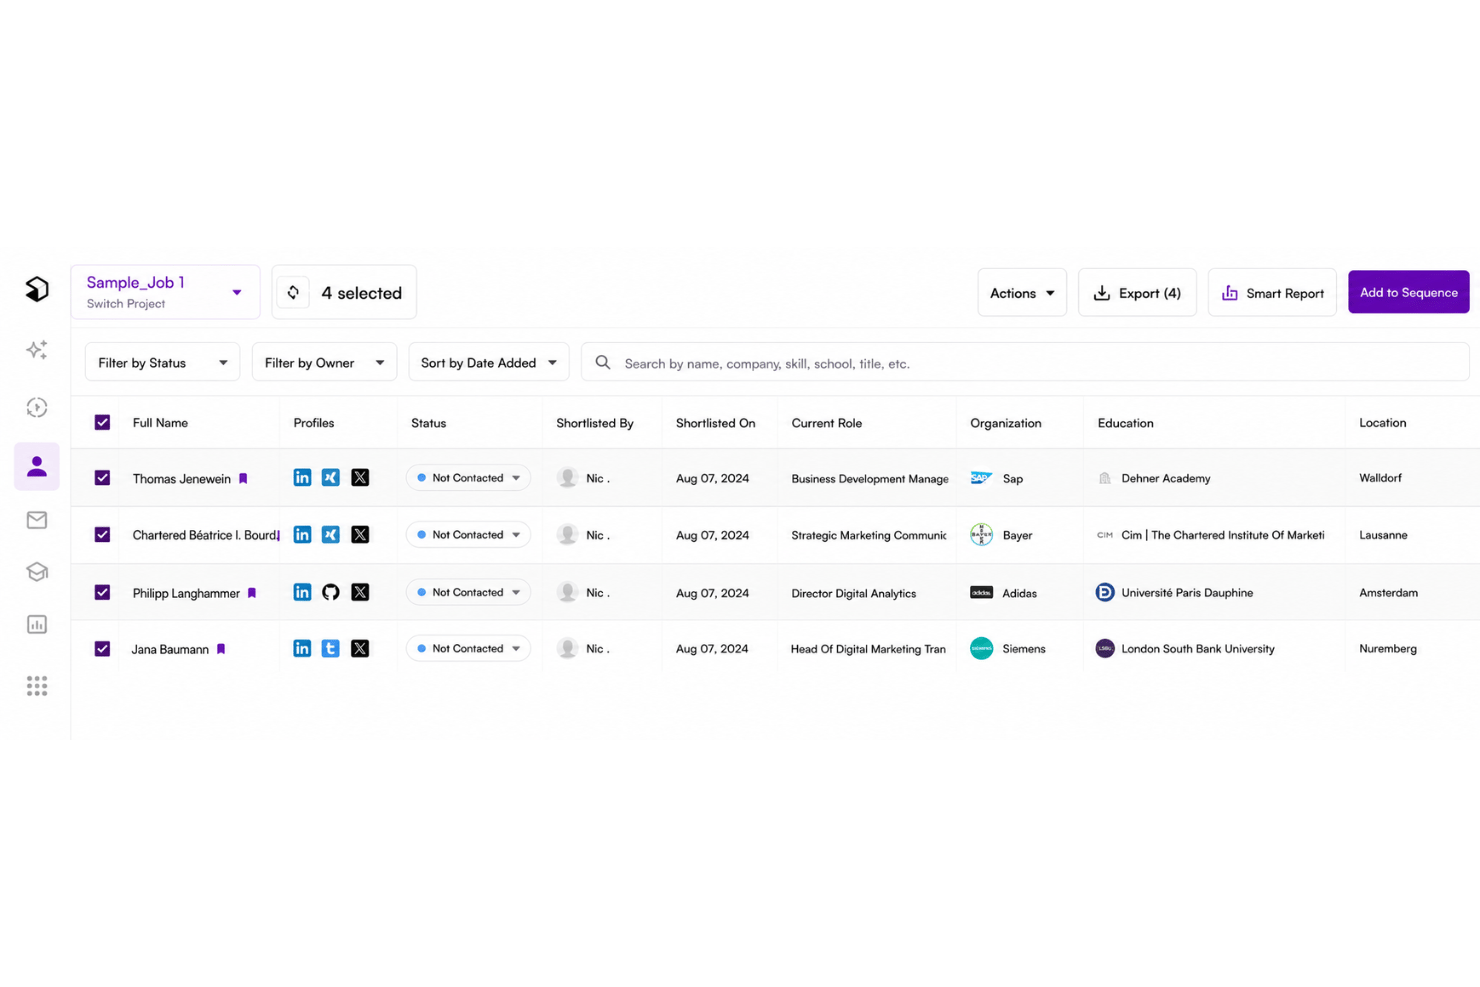
Task: Click bookmark icon next to Jana Baumann
Action: [x=221, y=649]
